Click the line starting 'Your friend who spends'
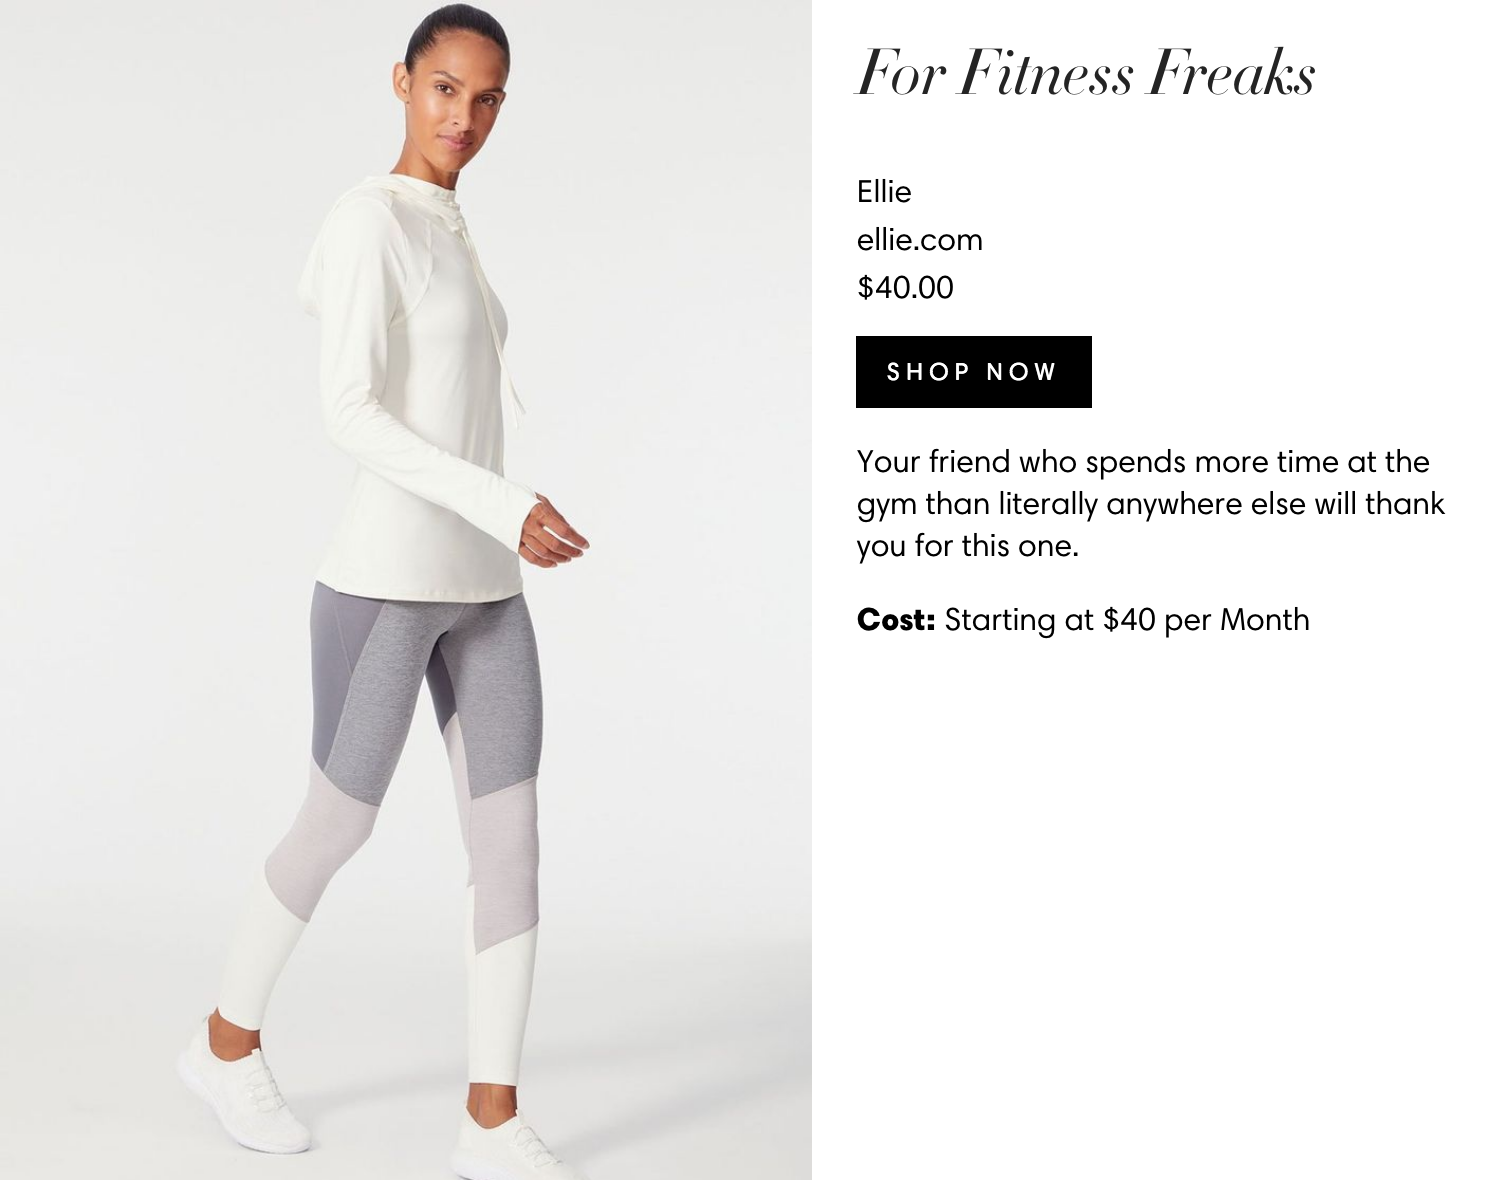The height and width of the screenshot is (1180, 1494). (x=1143, y=462)
